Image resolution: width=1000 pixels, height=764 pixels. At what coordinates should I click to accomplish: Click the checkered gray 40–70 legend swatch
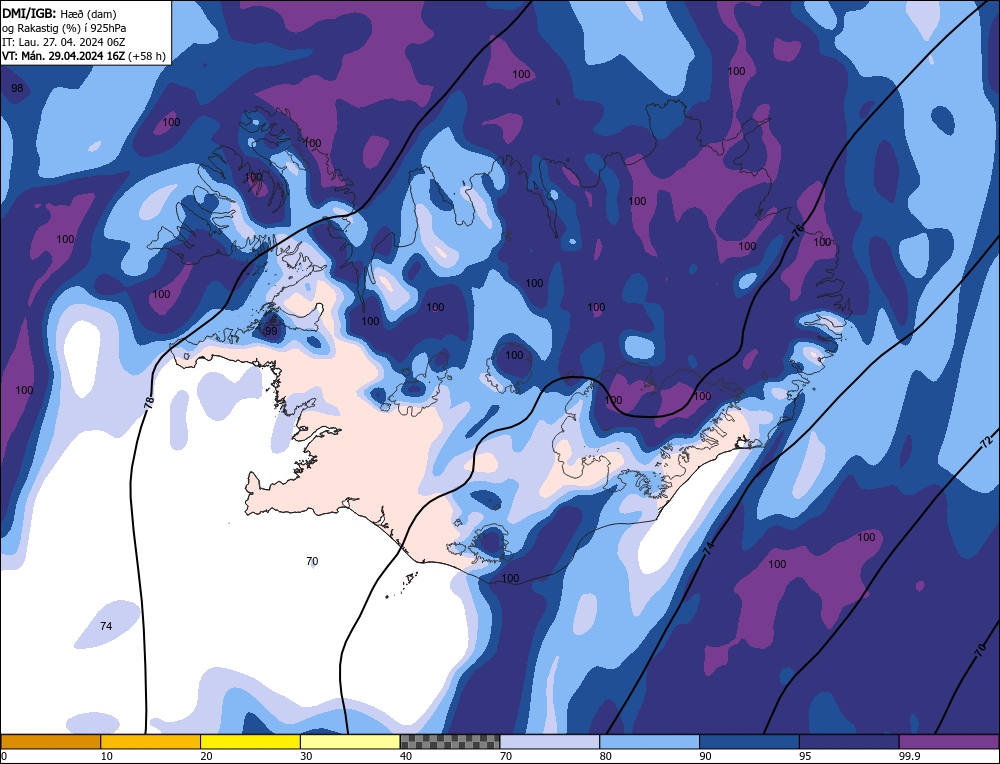(x=450, y=741)
